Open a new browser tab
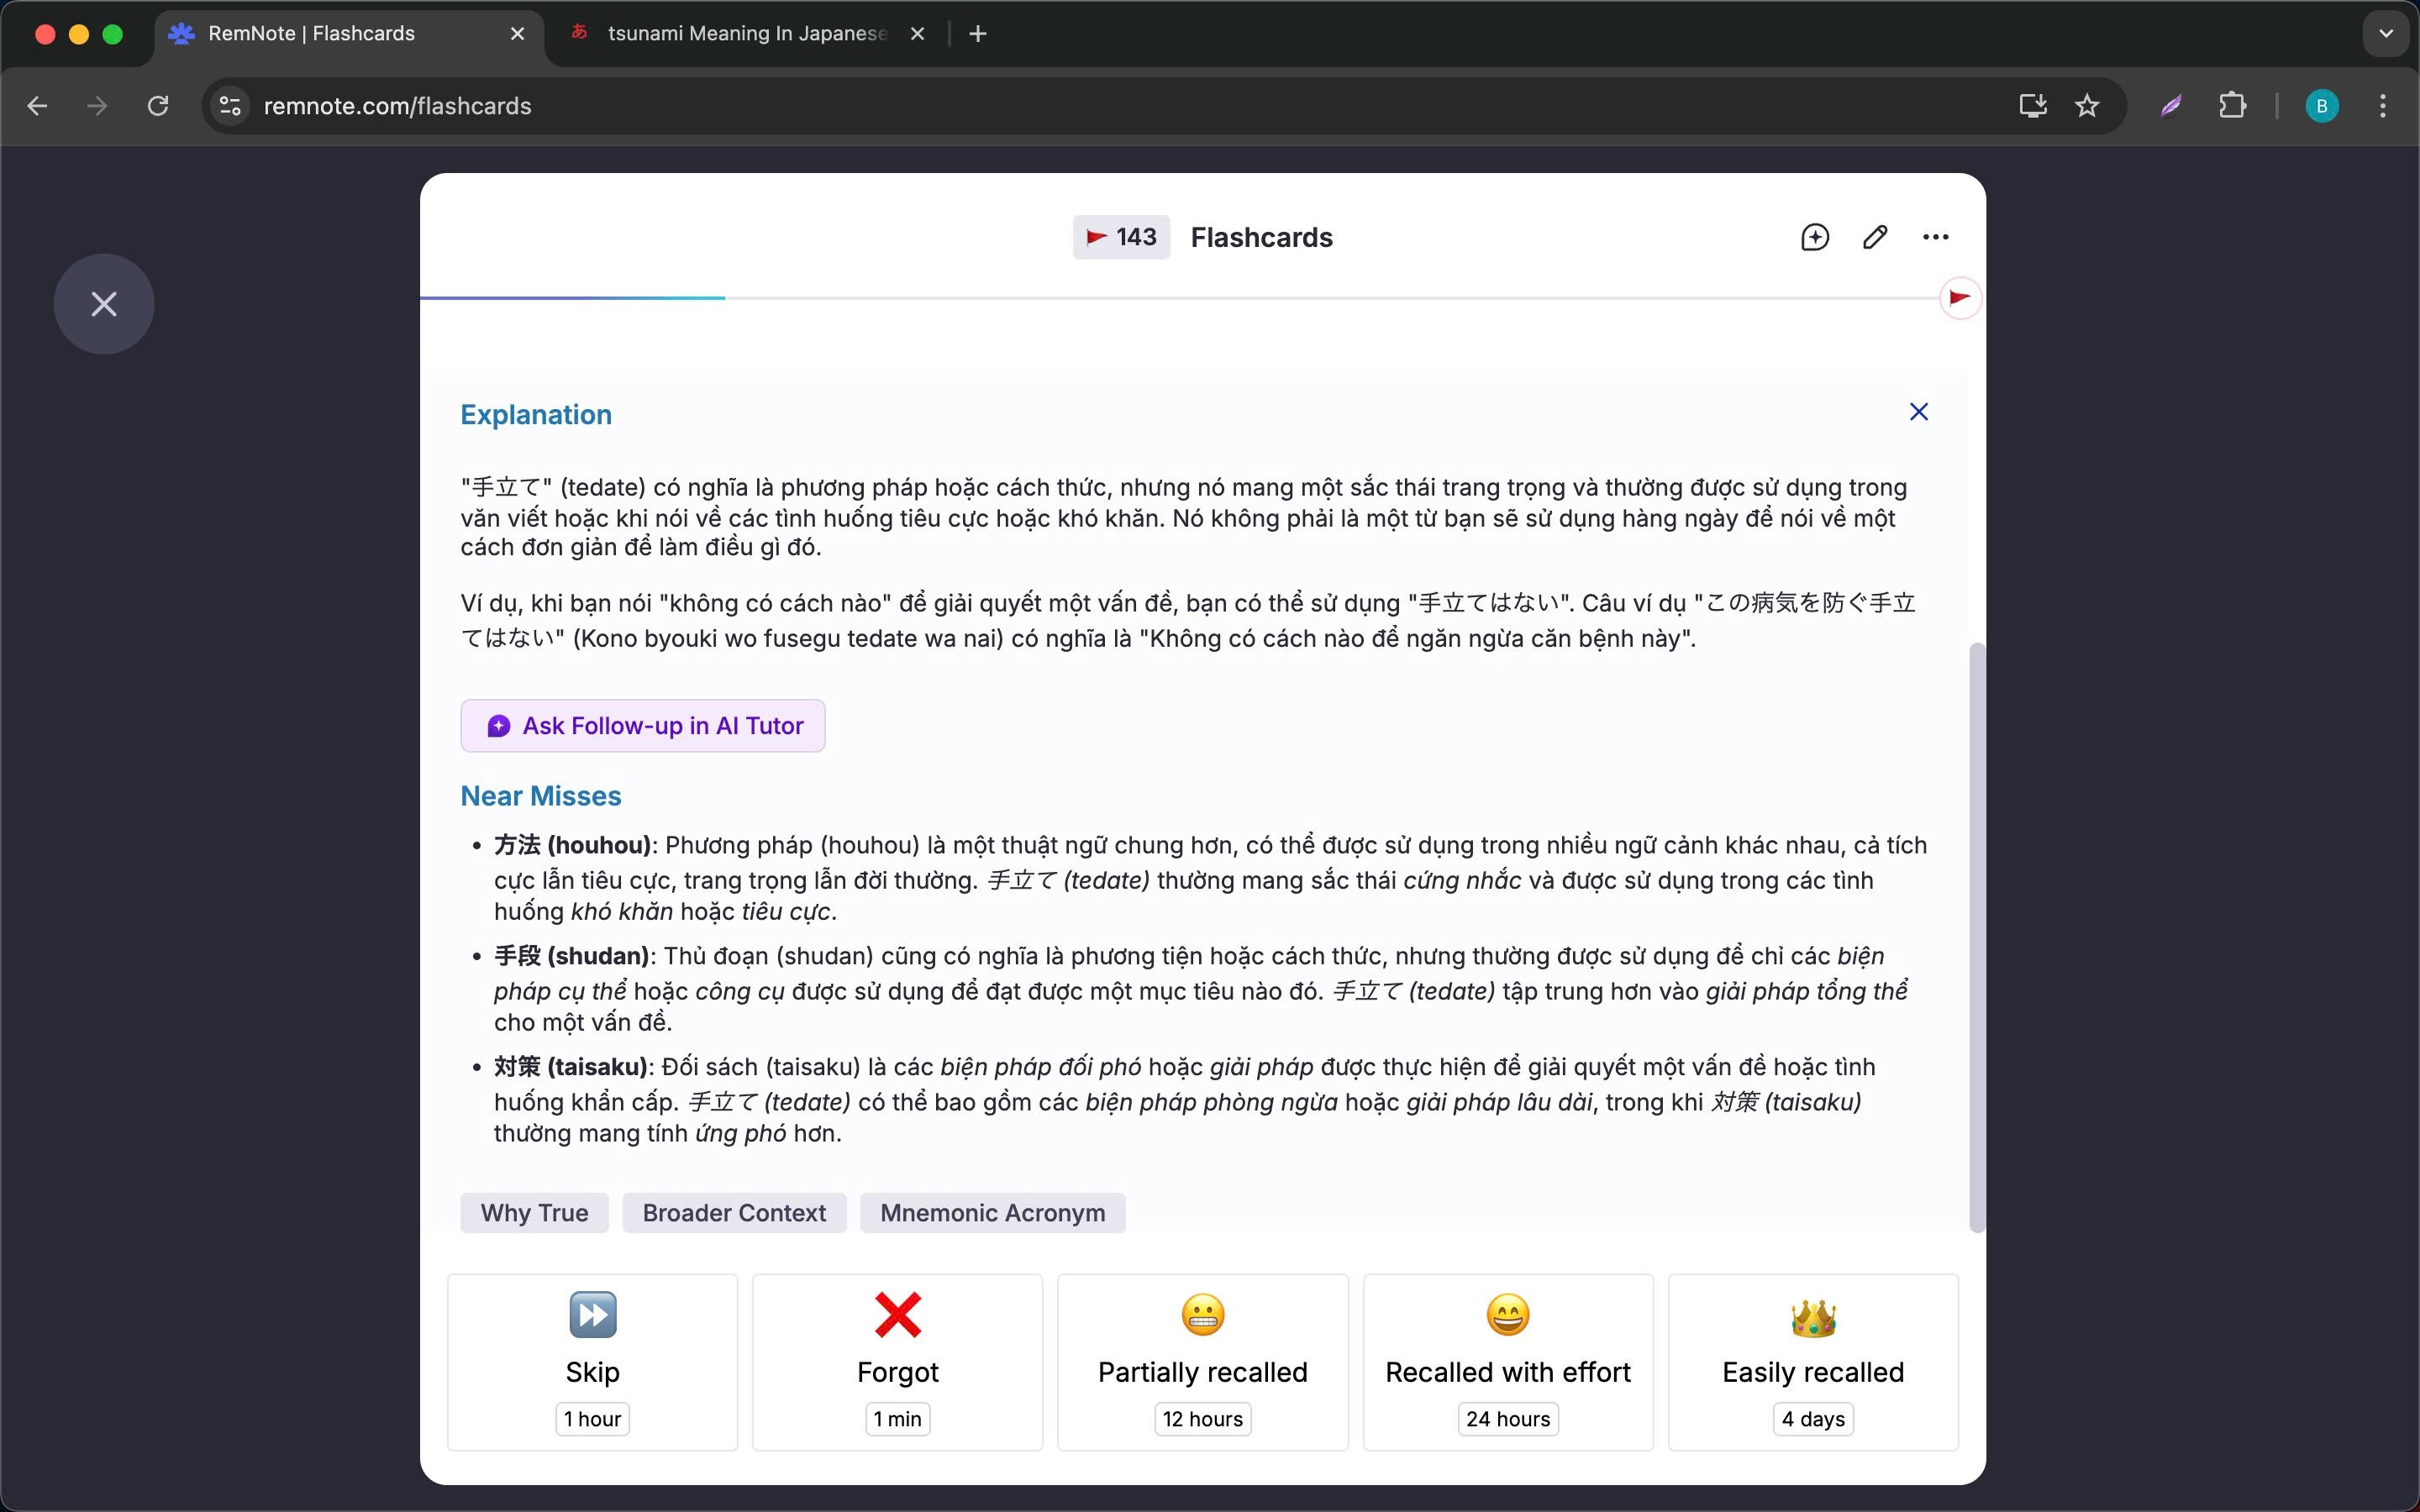Screen dimensions: 2420x1512 tap(978, 34)
